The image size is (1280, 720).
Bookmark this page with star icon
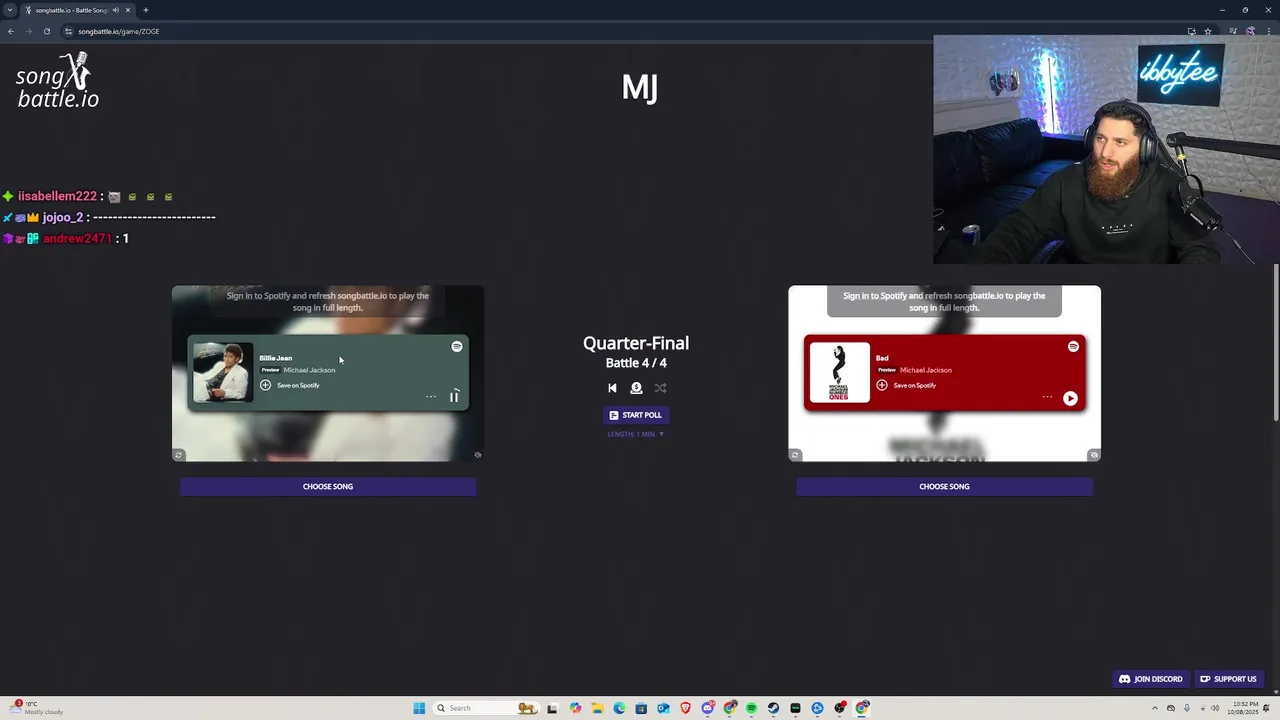[1208, 31]
